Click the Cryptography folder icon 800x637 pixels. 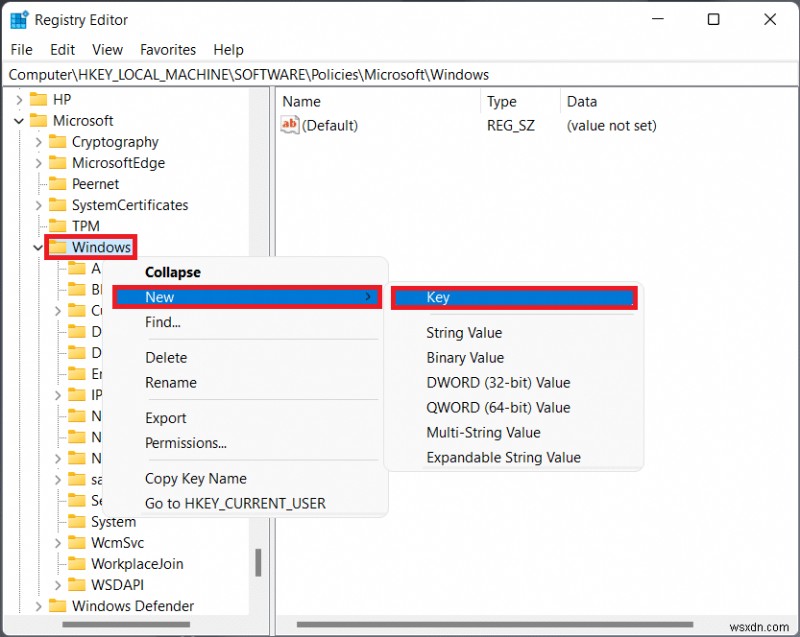point(58,141)
